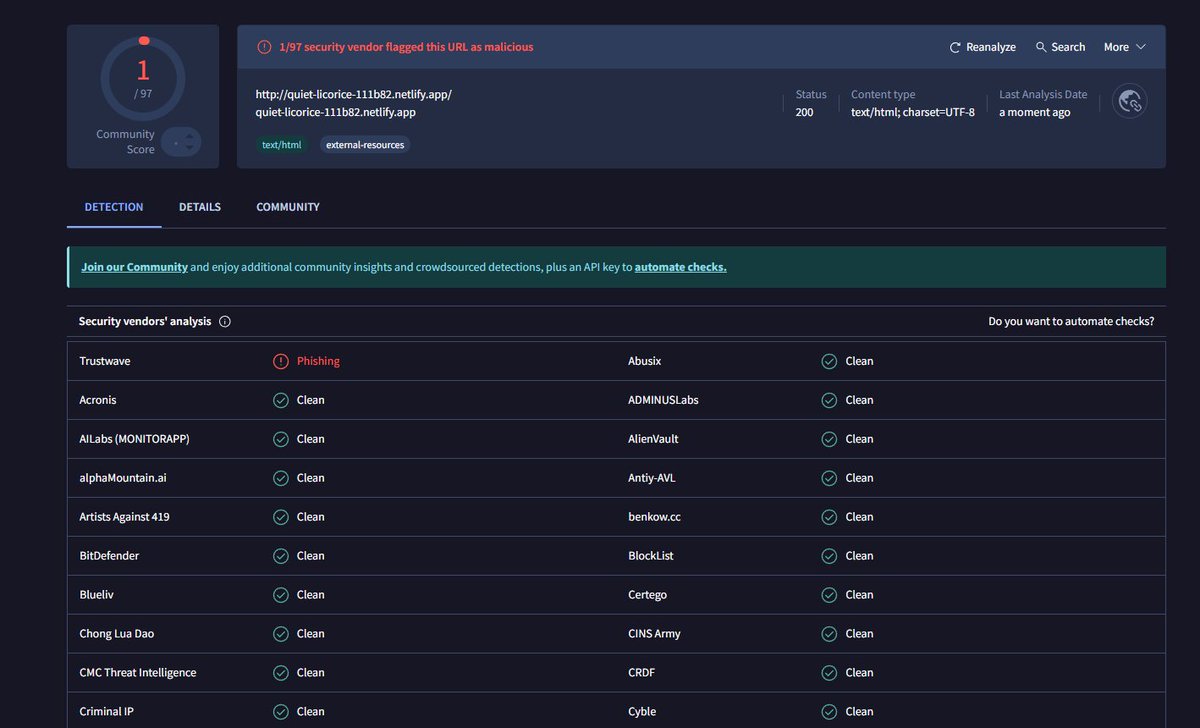
Task: Follow the automate checks. link
Action: click(x=680, y=267)
